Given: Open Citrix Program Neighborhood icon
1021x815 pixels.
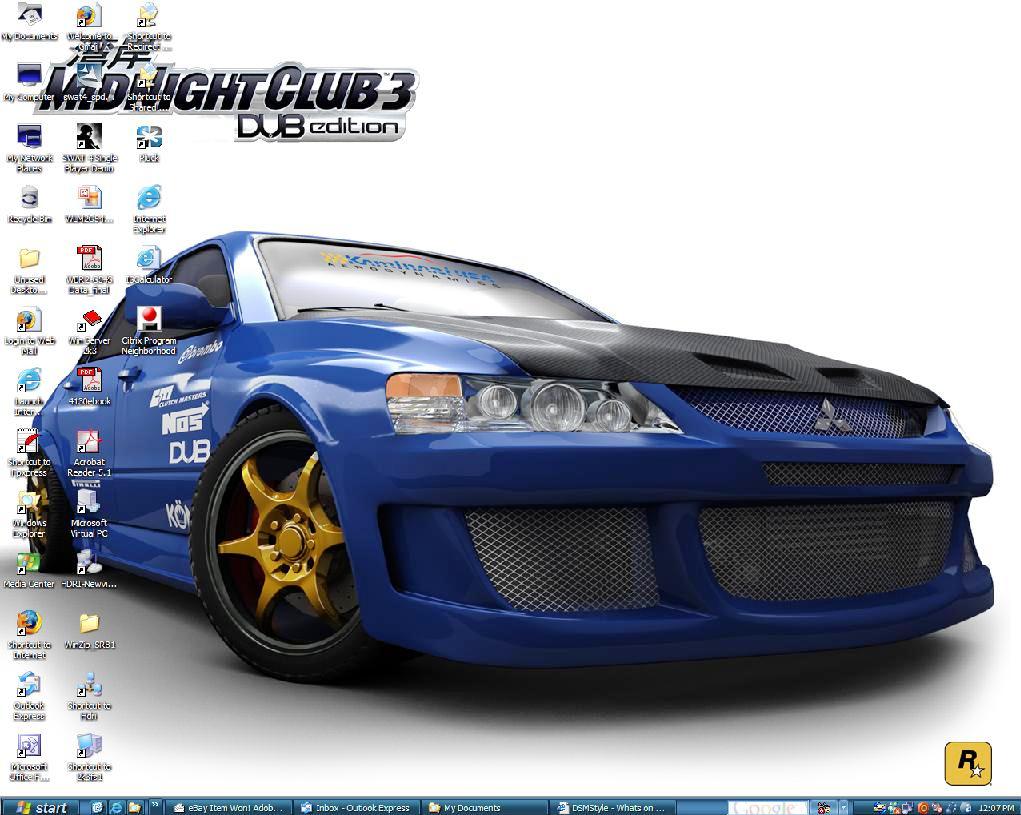Looking at the screenshot, I should [x=149, y=321].
